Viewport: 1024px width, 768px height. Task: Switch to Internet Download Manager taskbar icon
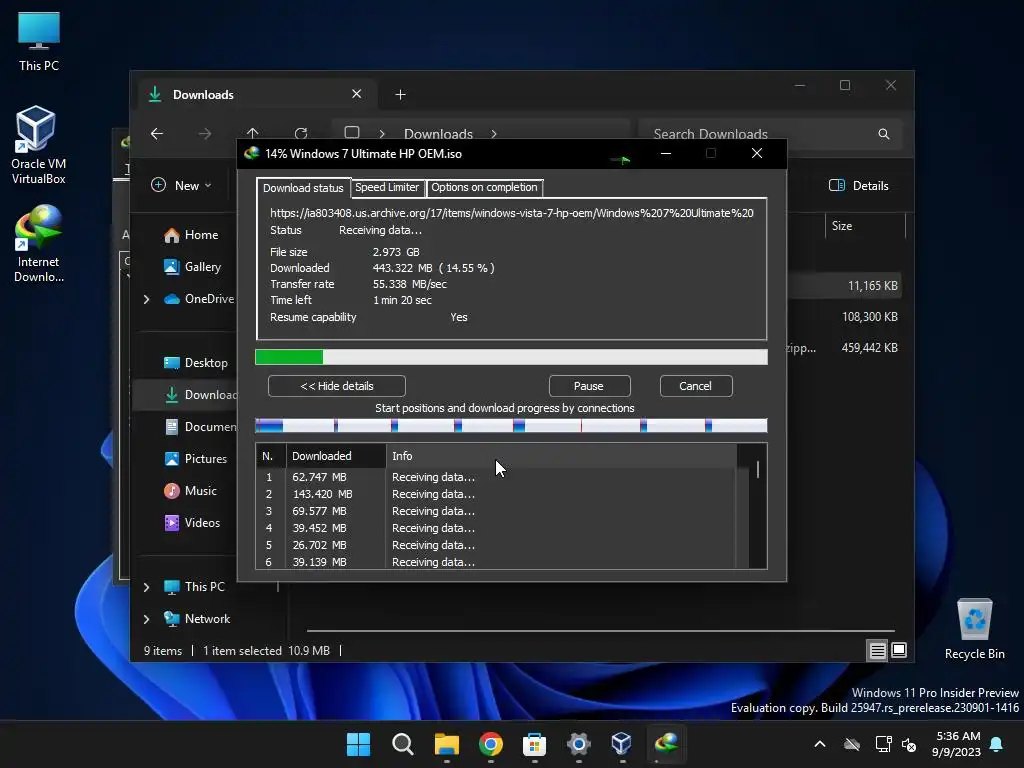point(666,744)
